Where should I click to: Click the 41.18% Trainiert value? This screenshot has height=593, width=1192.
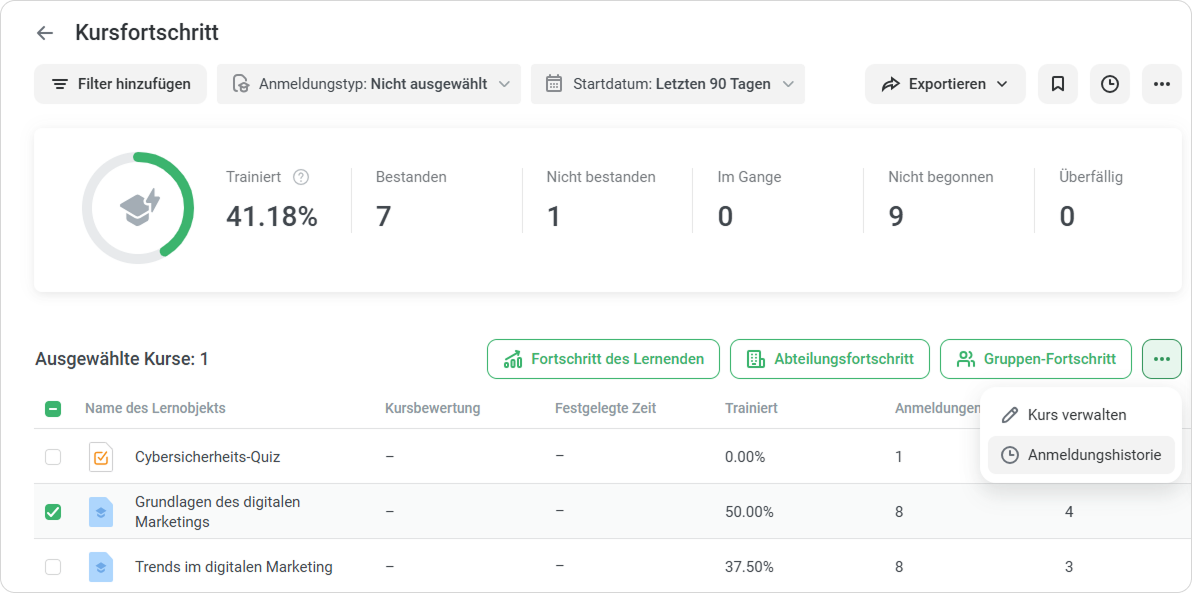(271, 217)
